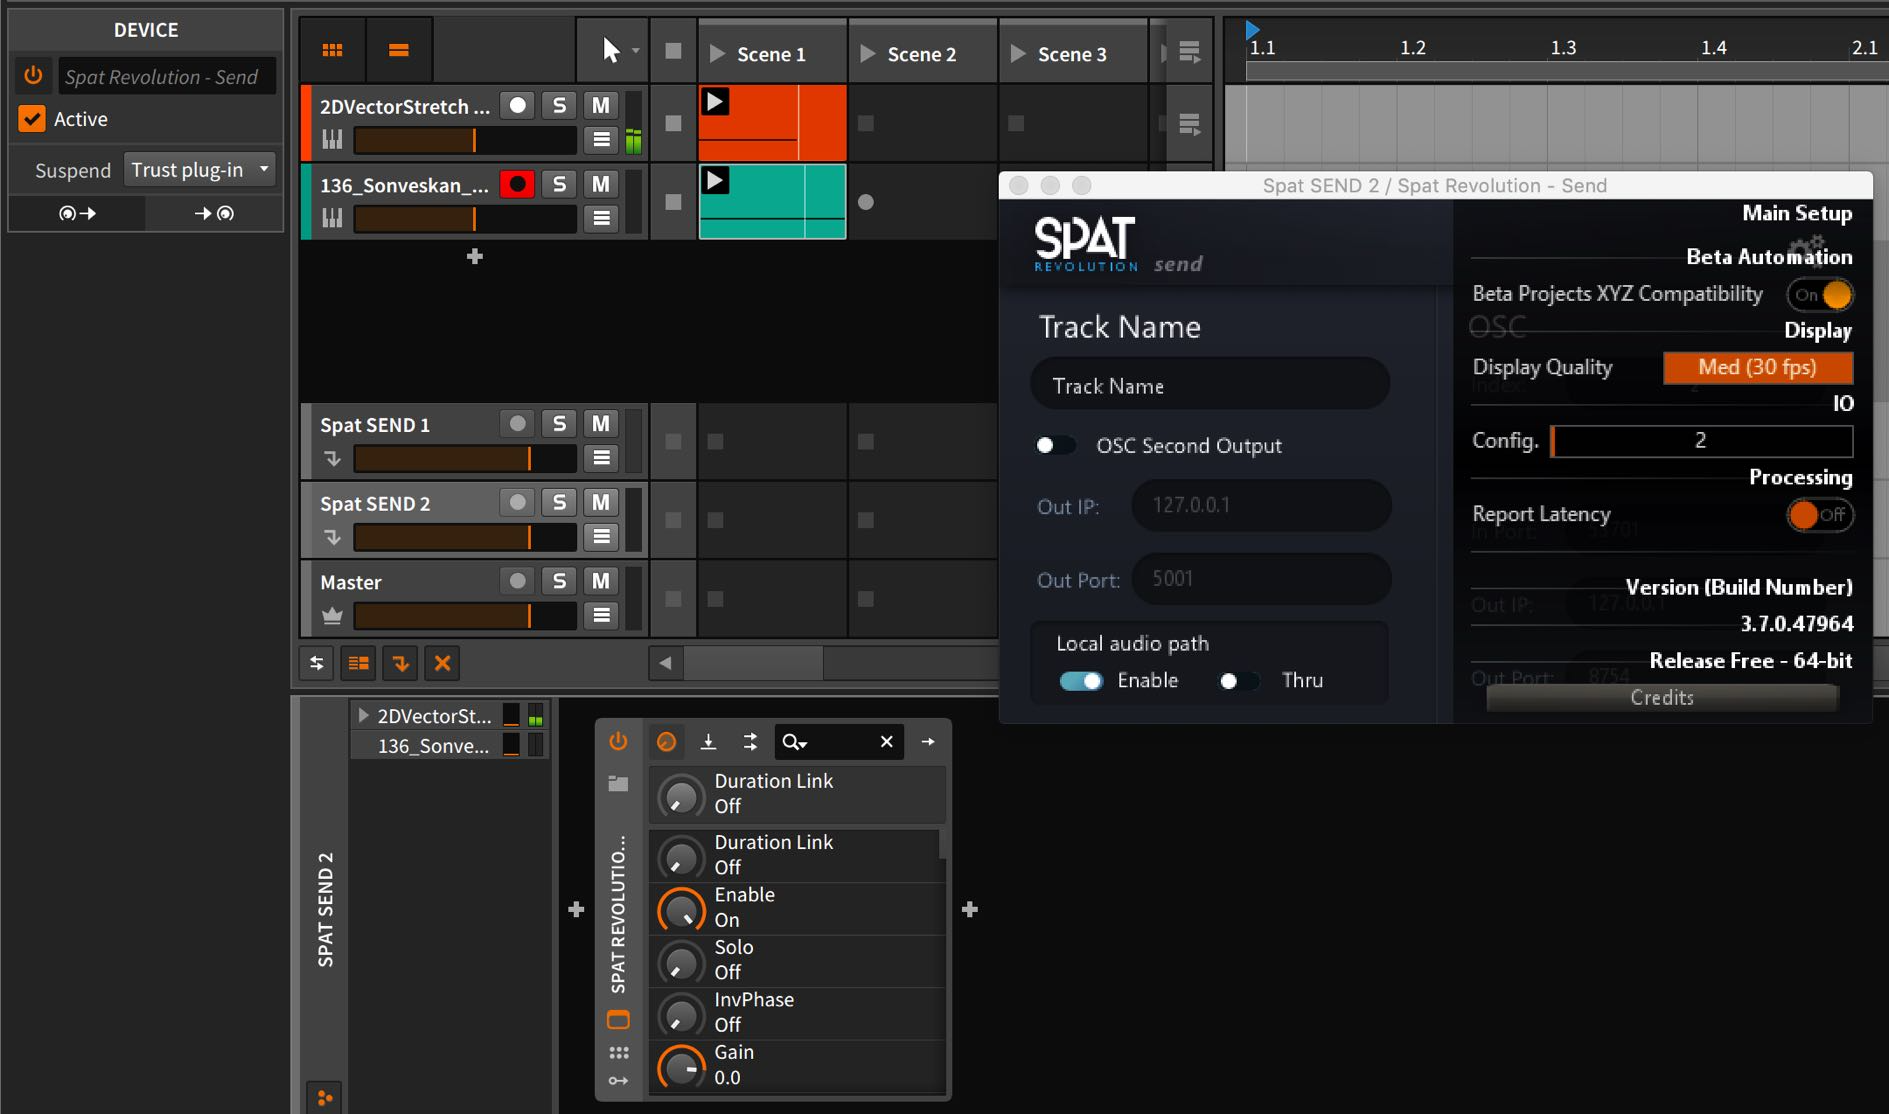Turn off Beta Projects XYZ Compatibility
This screenshot has height=1114, width=1889.
click(1820, 295)
